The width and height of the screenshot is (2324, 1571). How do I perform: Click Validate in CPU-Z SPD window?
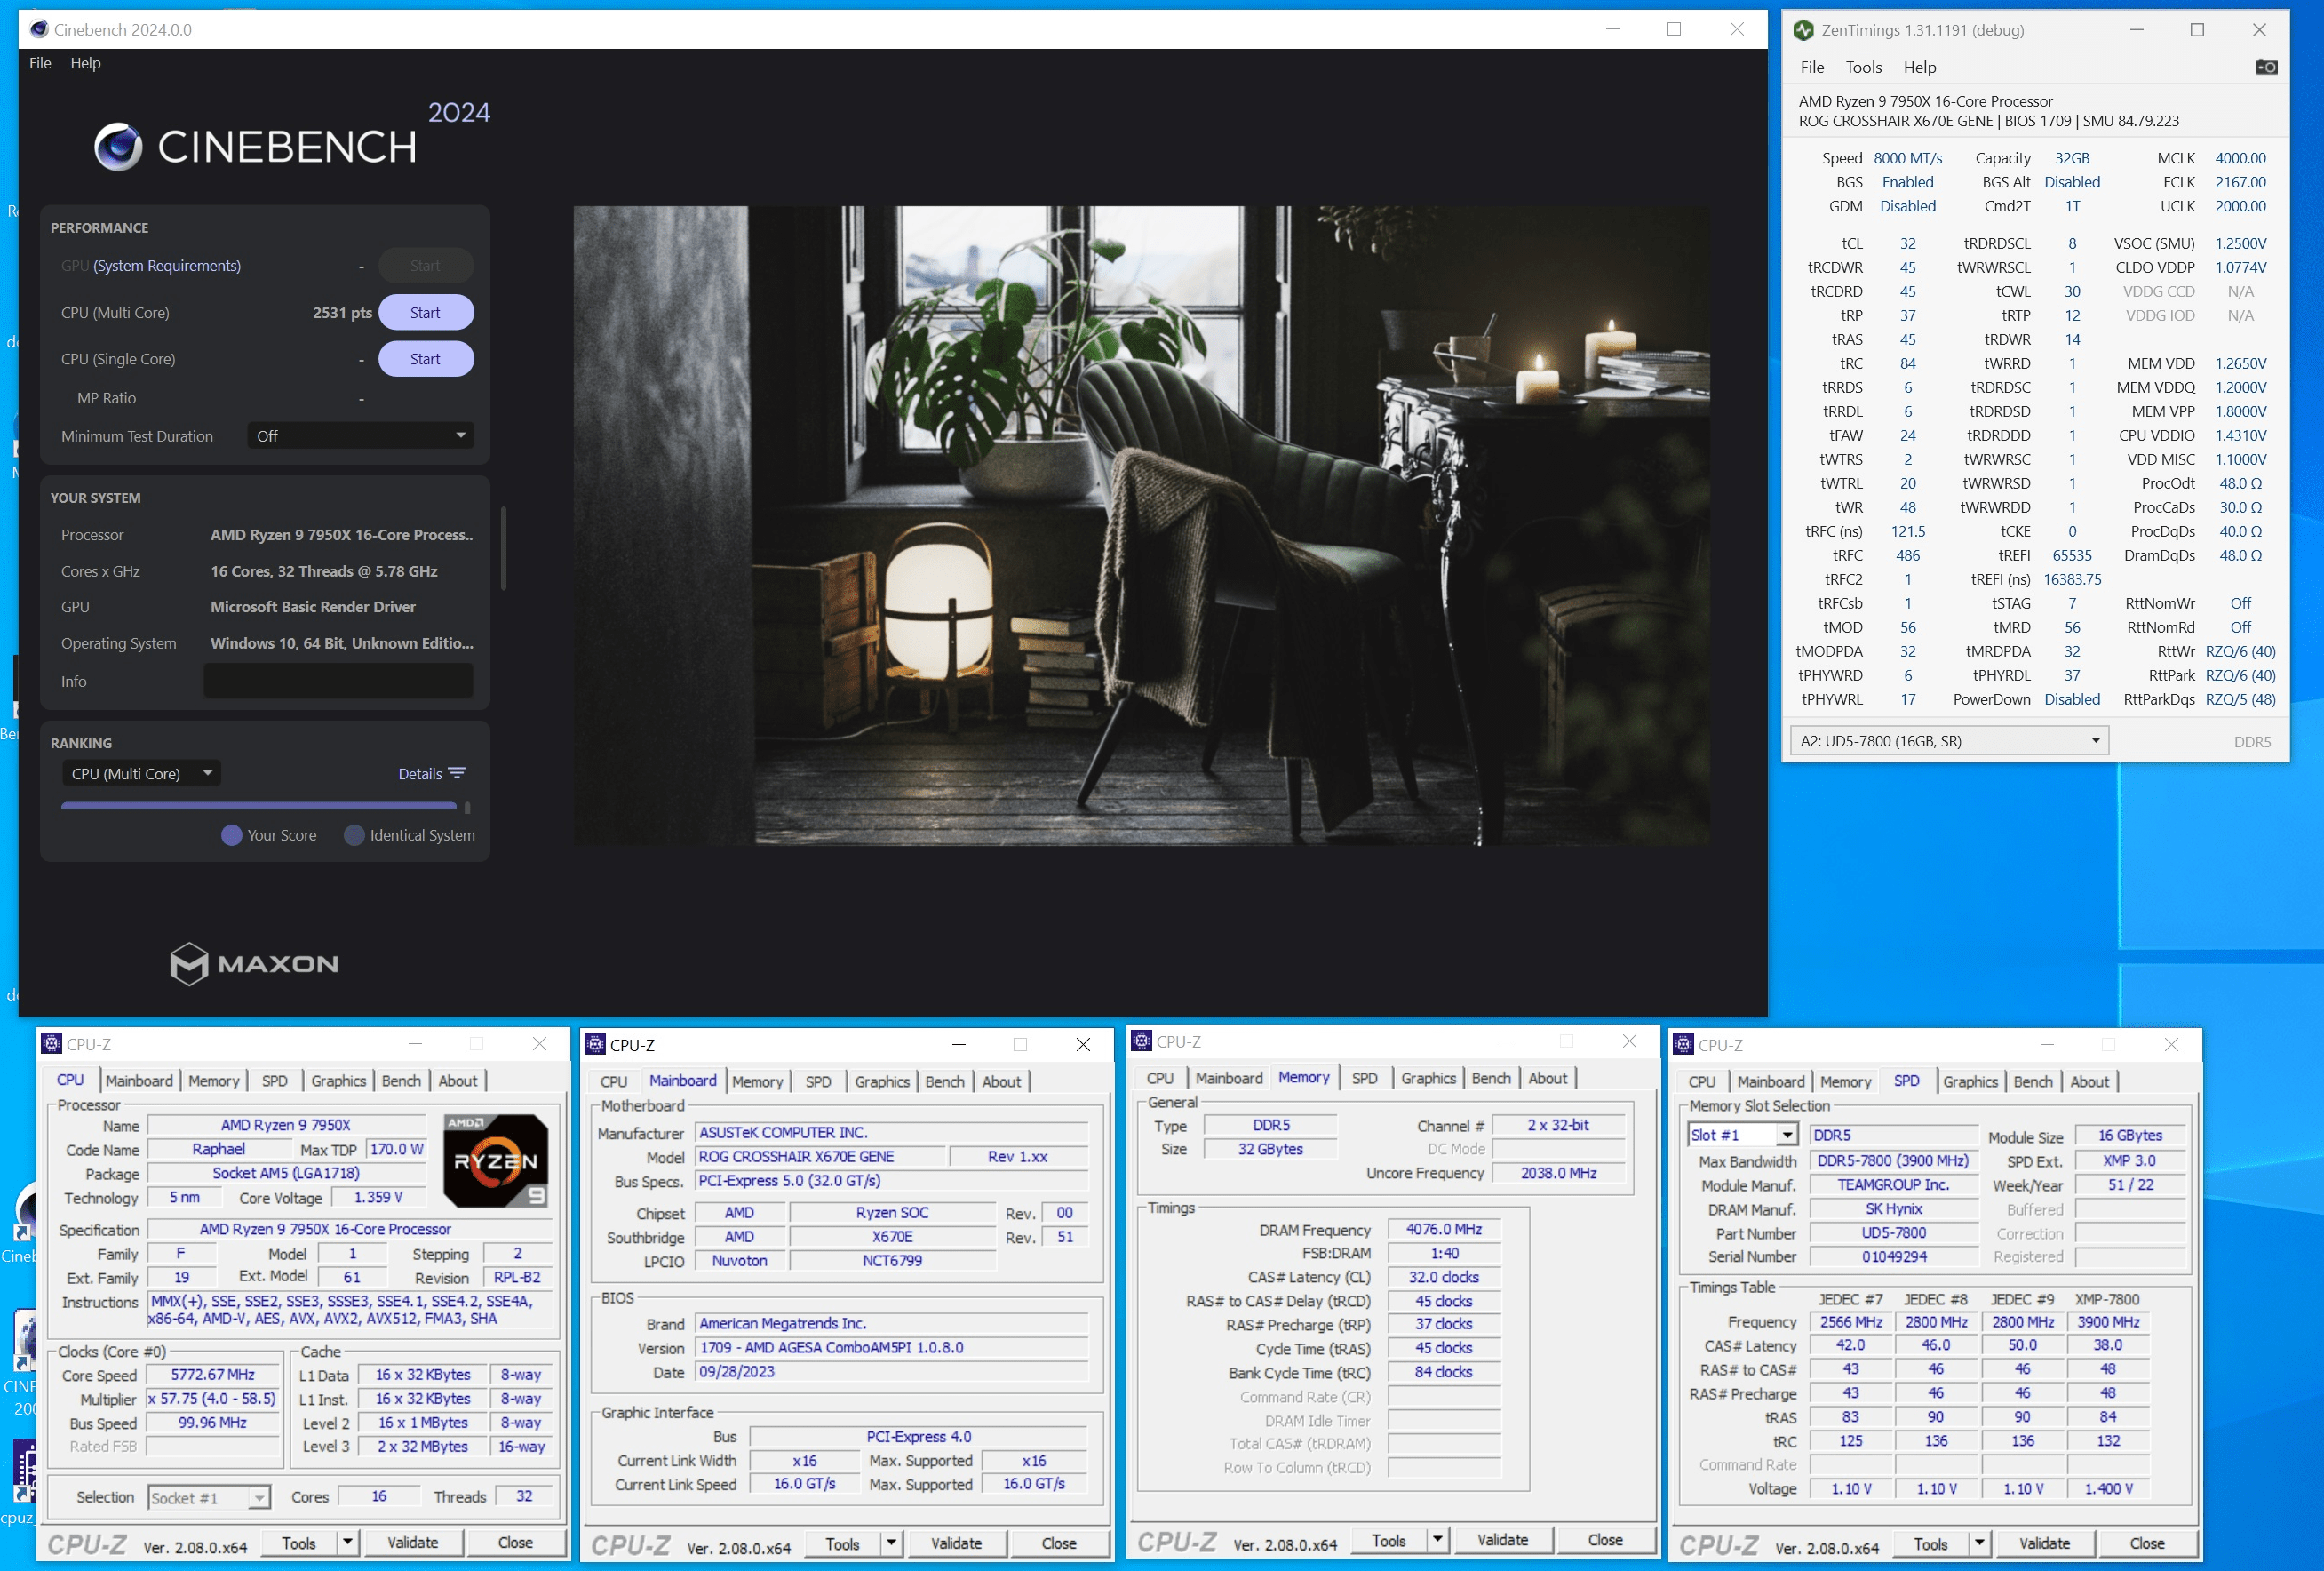(x=2044, y=1544)
